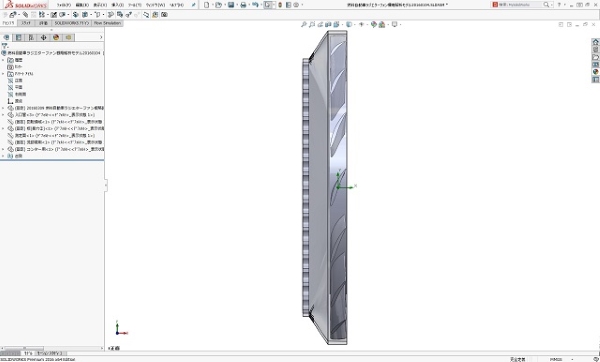Open SOLIDWORKS Resources home in task pane

pyautogui.click(x=595, y=42)
